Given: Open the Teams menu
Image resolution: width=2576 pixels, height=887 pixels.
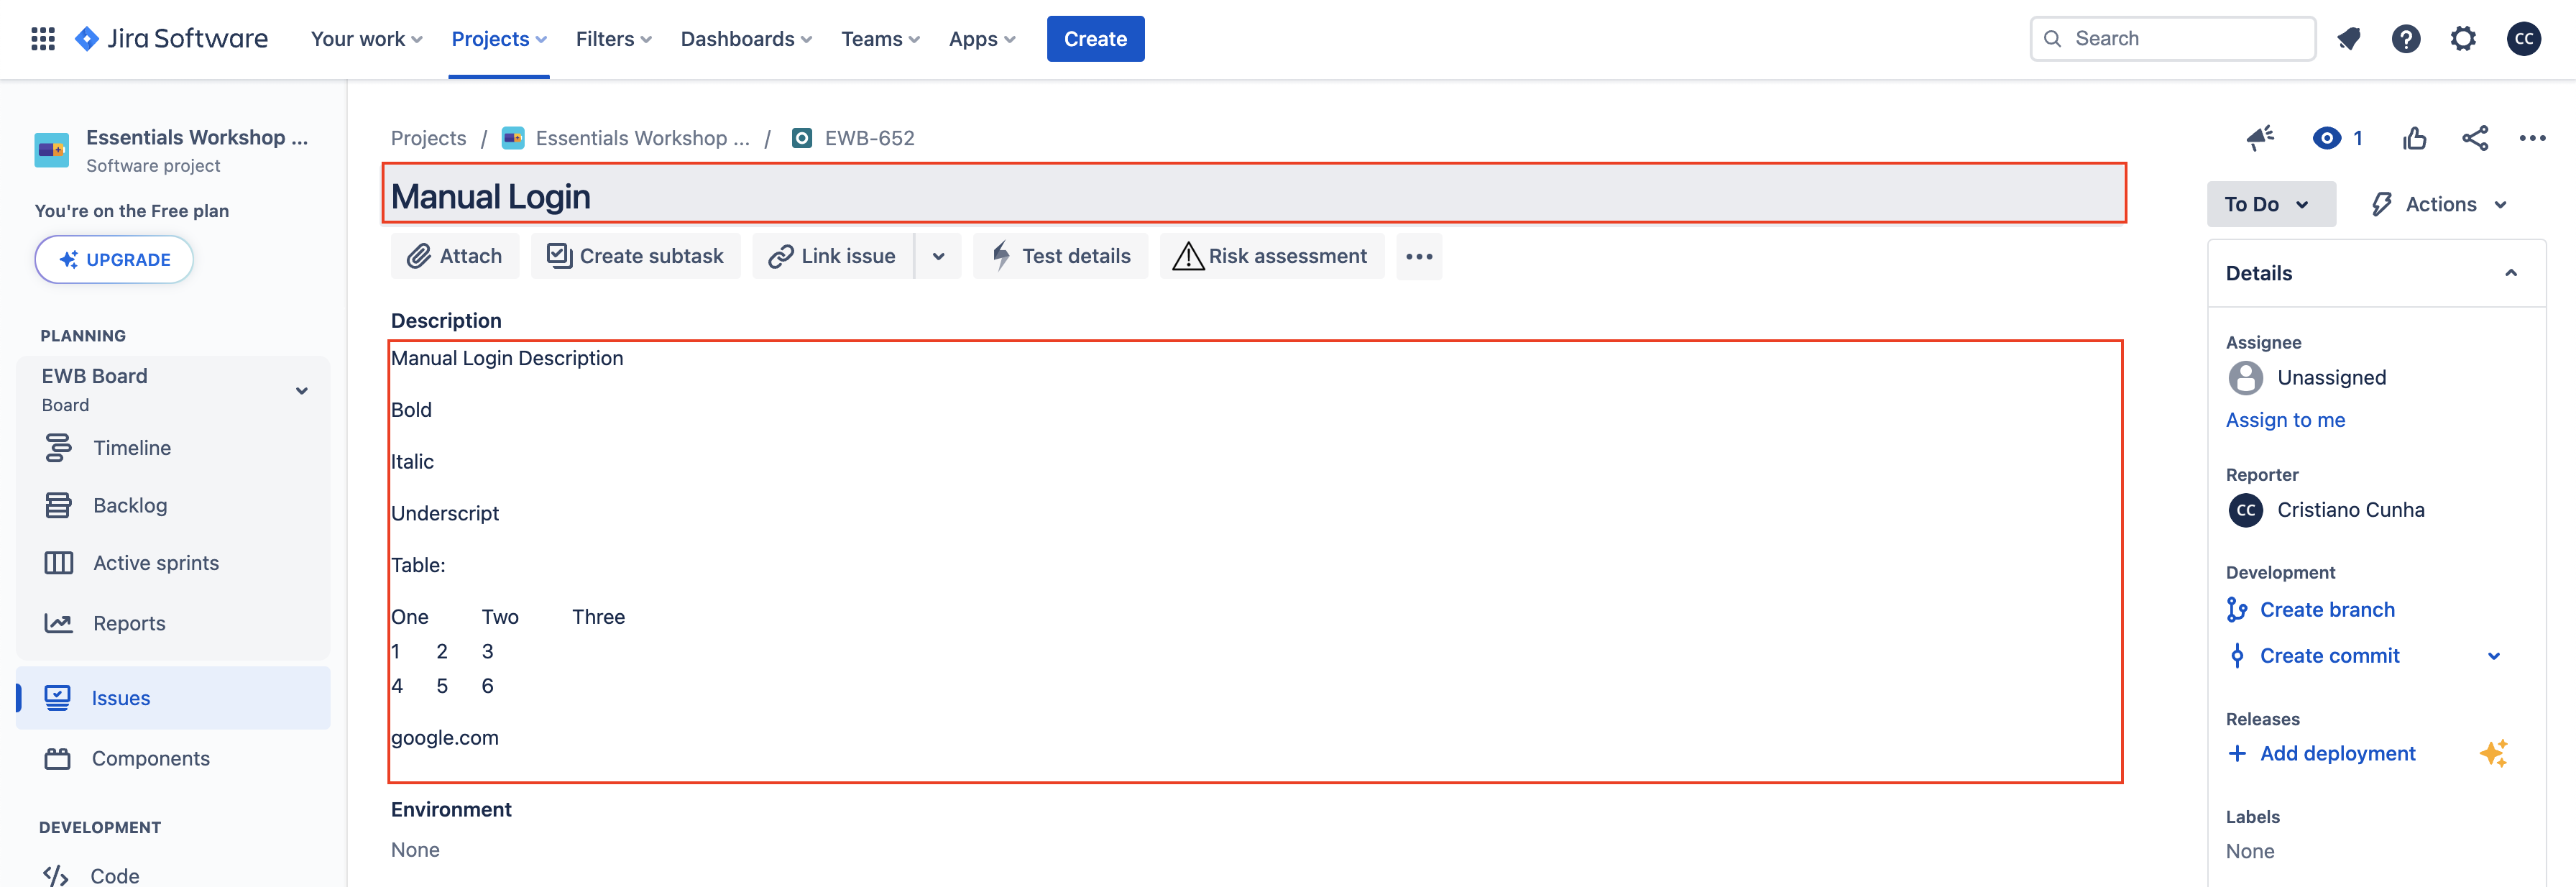Looking at the screenshot, I should [x=880, y=39].
